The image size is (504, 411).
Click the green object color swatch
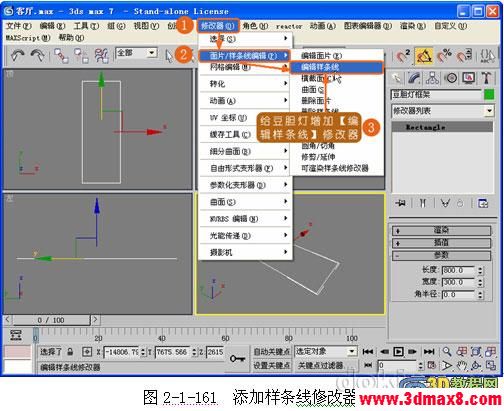(489, 95)
